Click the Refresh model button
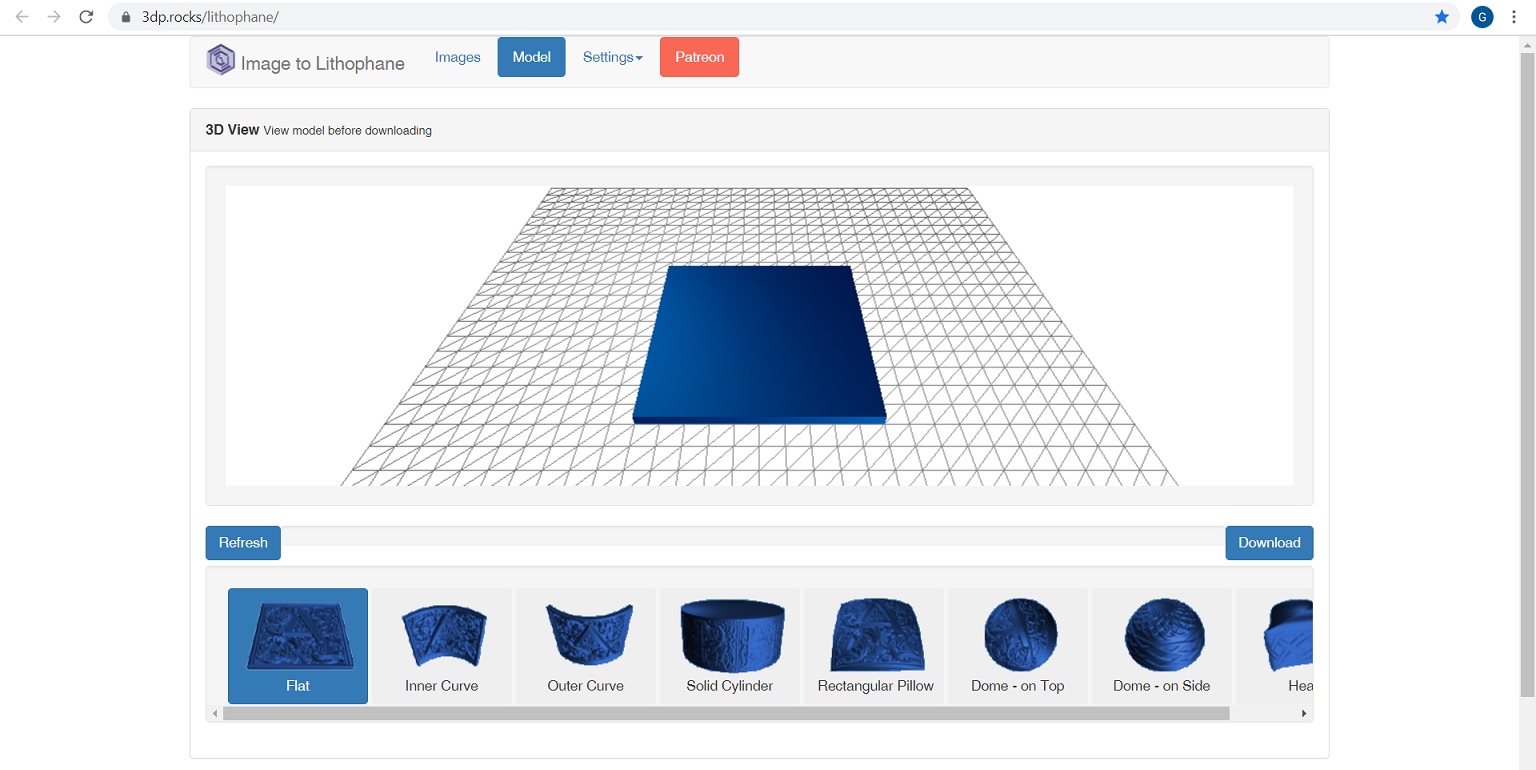 (x=243, y=543)
